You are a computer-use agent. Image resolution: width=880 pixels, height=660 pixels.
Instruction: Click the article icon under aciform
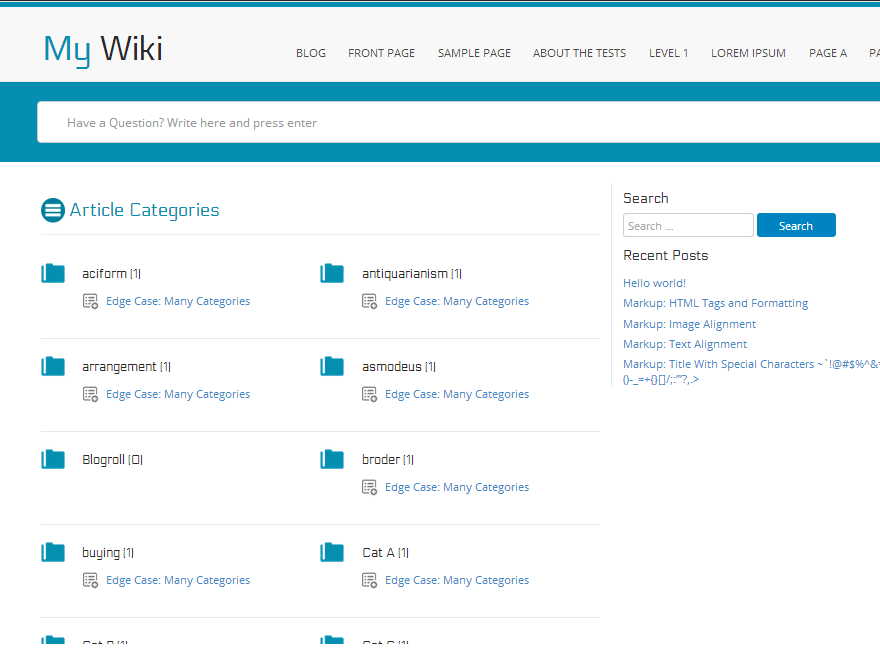90,301
